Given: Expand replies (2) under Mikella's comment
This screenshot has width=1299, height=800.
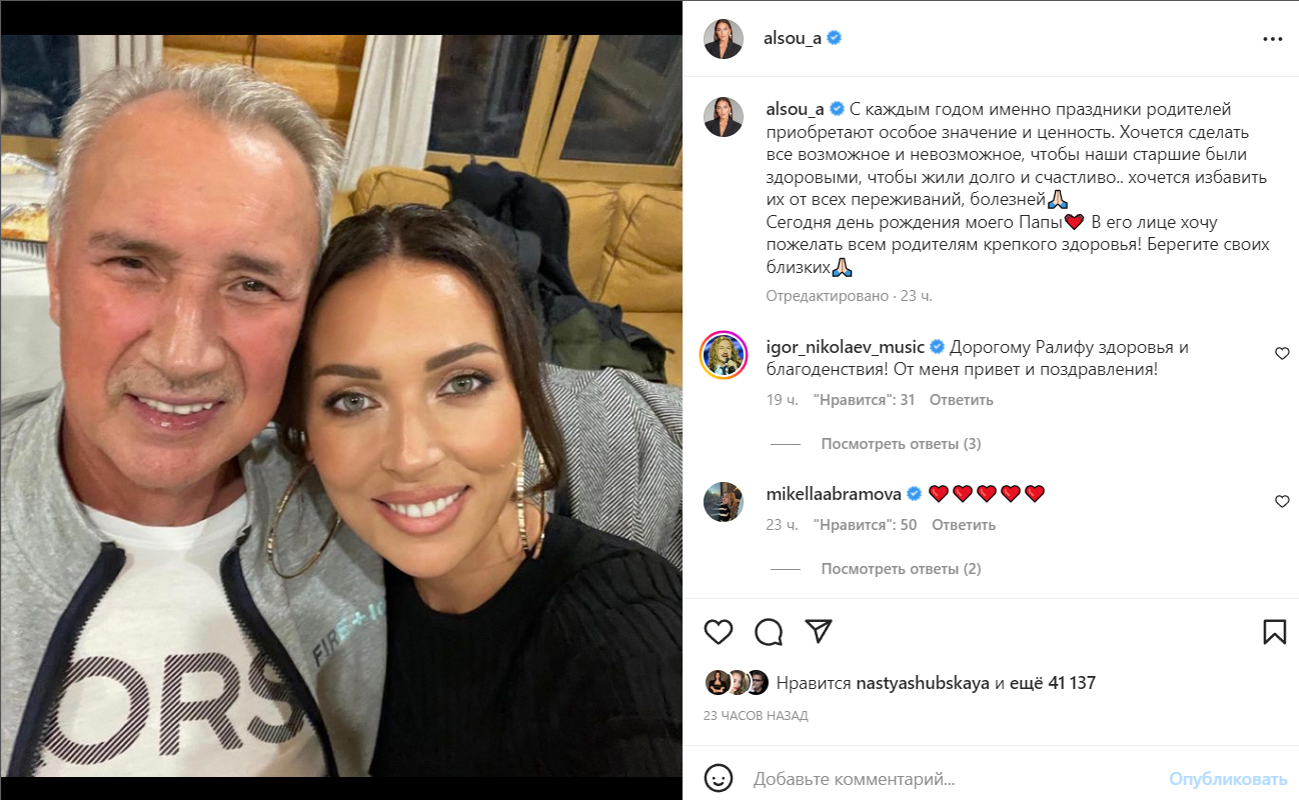Looking at the screenshot, I should [901, 569].
